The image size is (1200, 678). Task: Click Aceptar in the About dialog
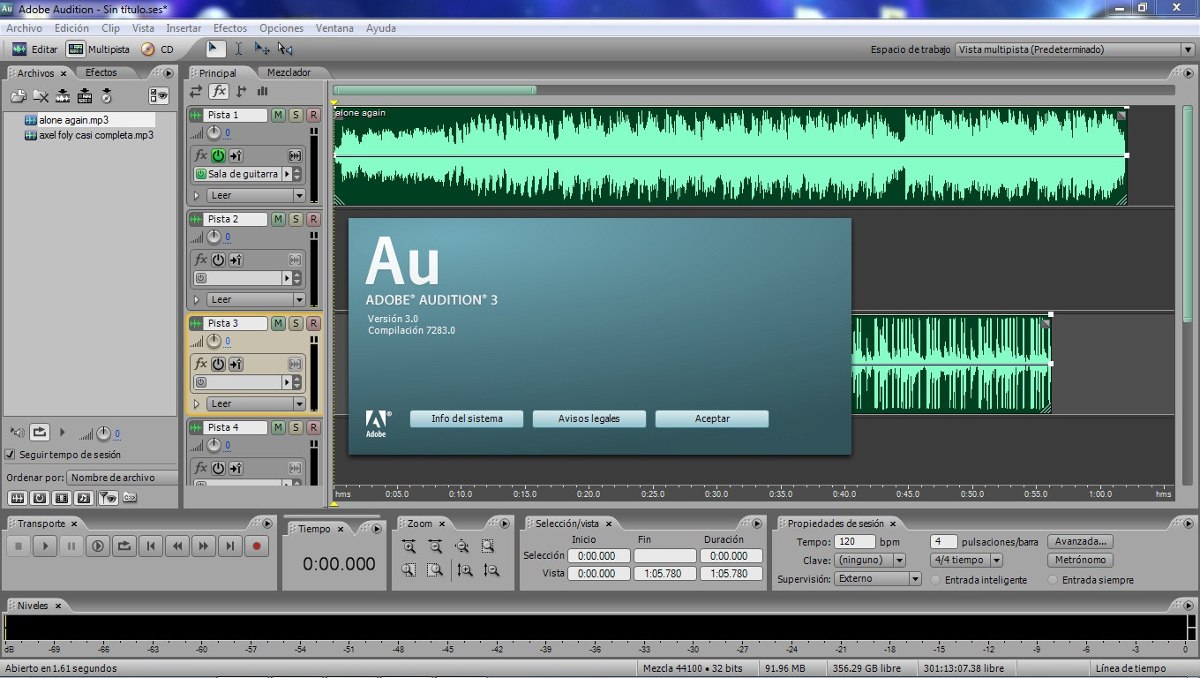tap(712, 419)
